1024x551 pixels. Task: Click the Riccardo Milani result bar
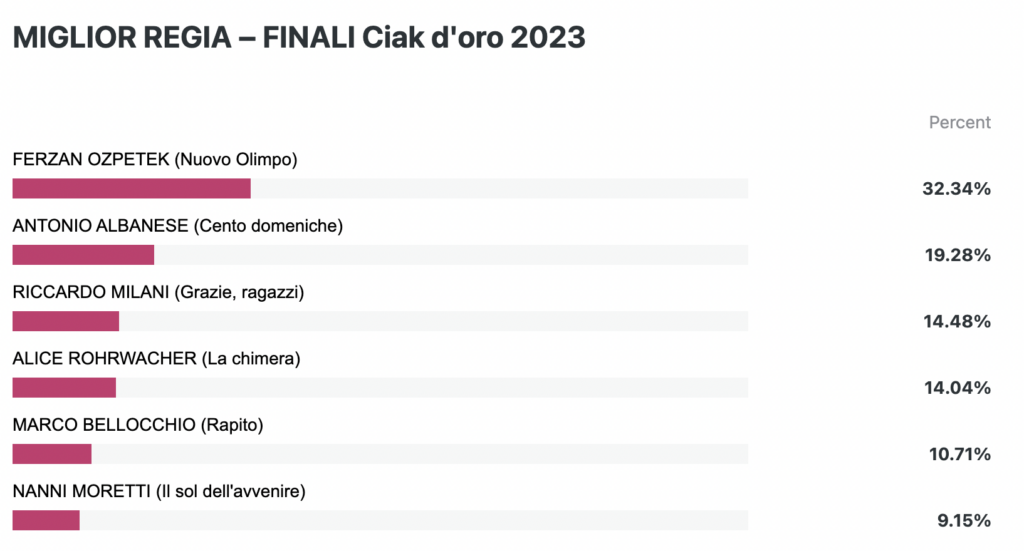click(x=380, y=321)
